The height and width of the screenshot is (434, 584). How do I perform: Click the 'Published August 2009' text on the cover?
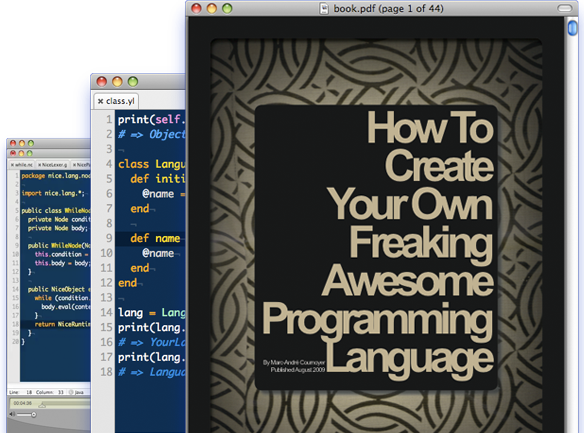point(298,370)
